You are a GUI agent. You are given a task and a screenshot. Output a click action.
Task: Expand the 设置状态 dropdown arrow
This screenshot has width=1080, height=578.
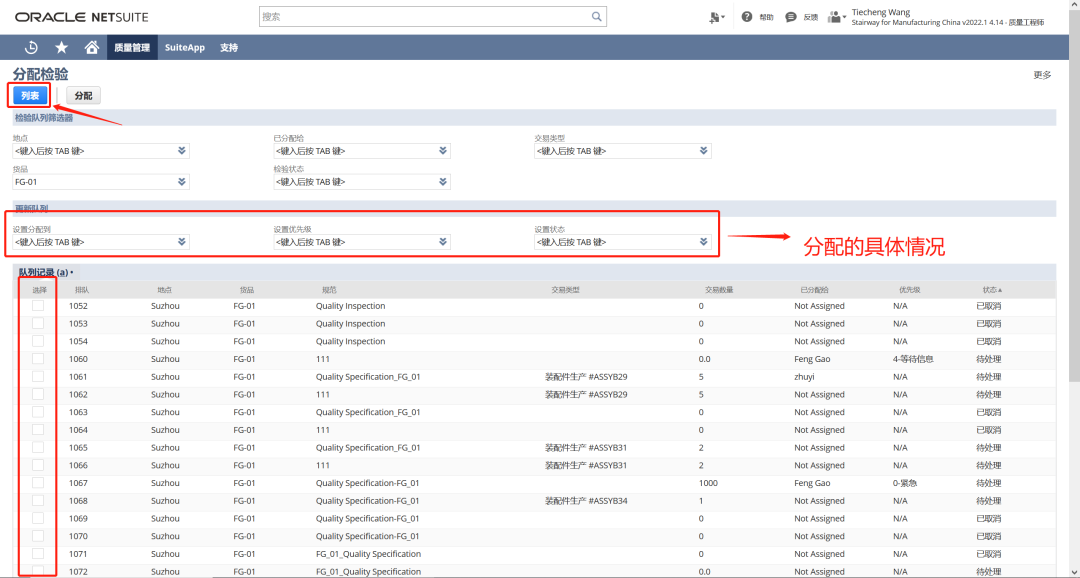coord(703,242)
